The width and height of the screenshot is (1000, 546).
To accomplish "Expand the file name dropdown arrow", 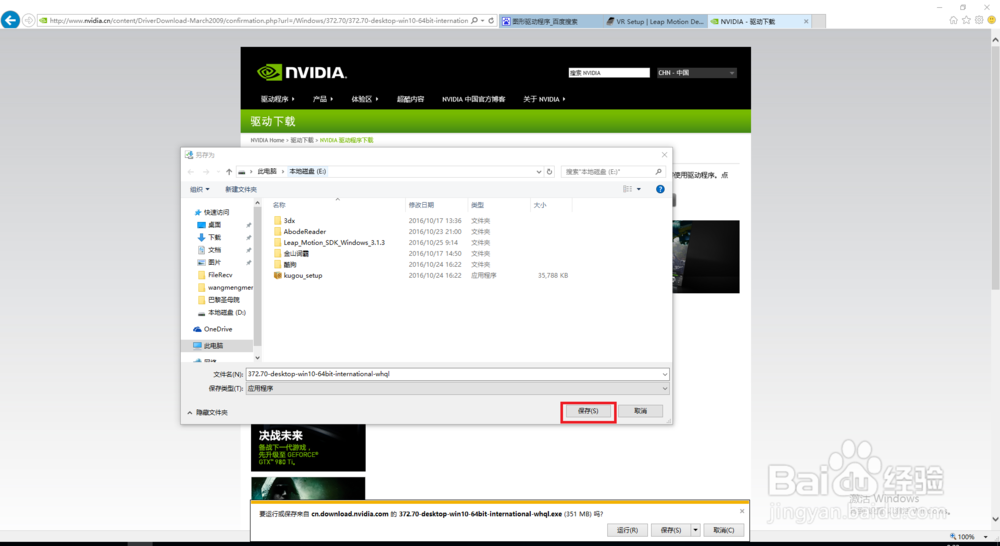I will 665,374.
